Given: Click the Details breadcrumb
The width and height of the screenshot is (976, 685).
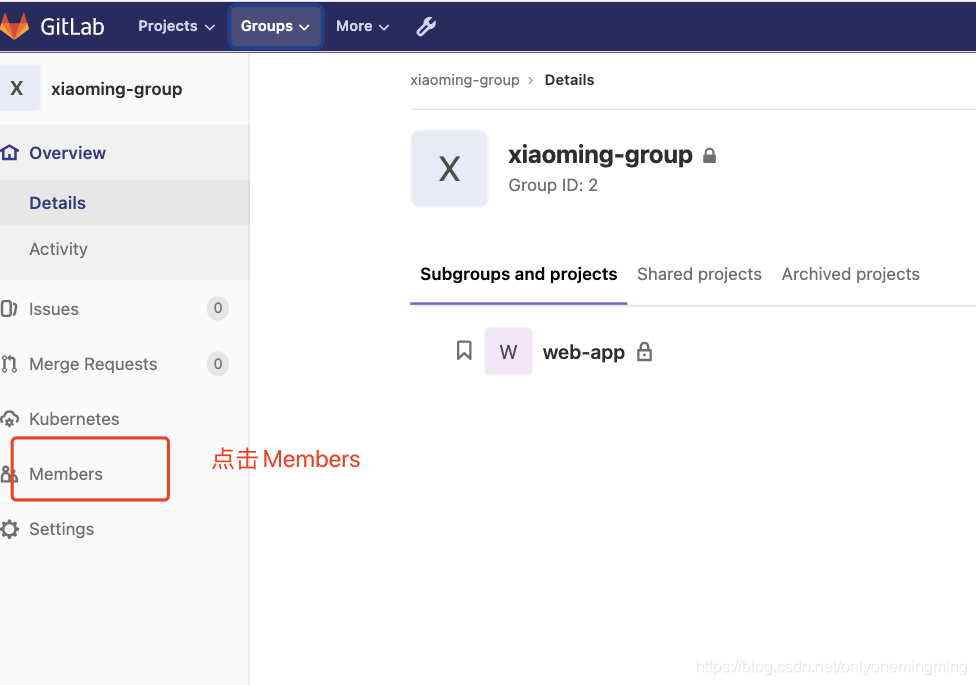Looking at the screenshot, I should coord(569,80).
